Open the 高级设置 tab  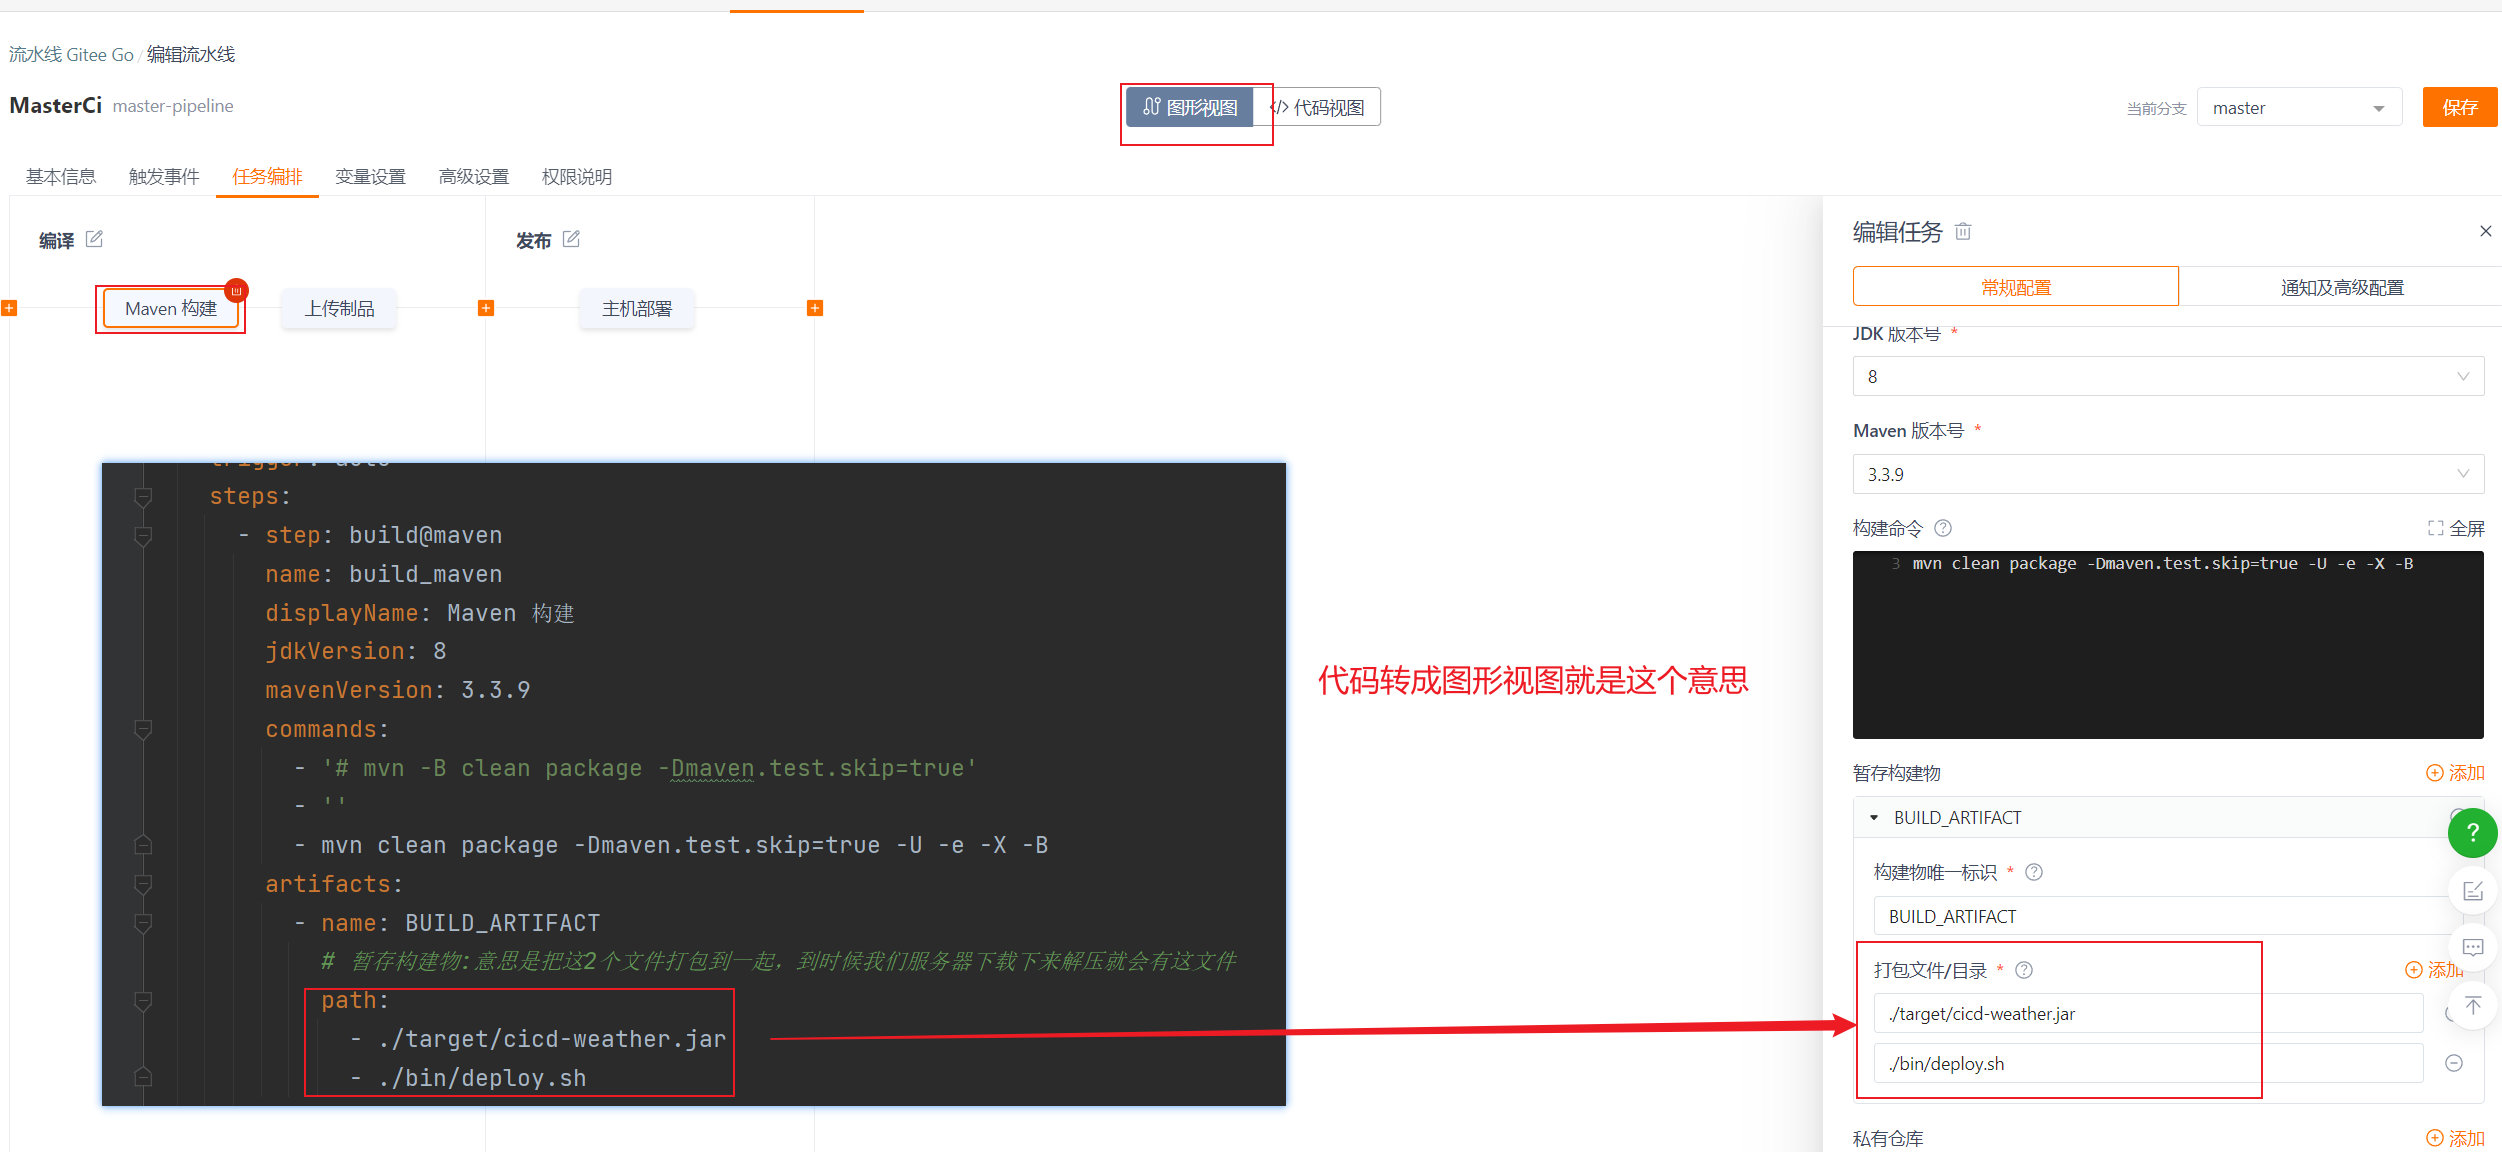474,177
